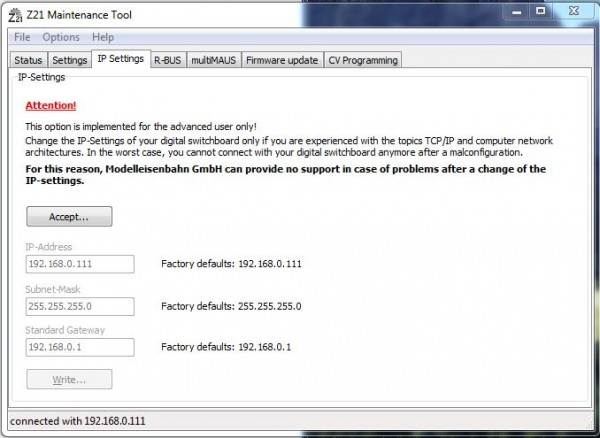Click the IP-Address label
Screen dimensions: 600x438
[49, 247]
